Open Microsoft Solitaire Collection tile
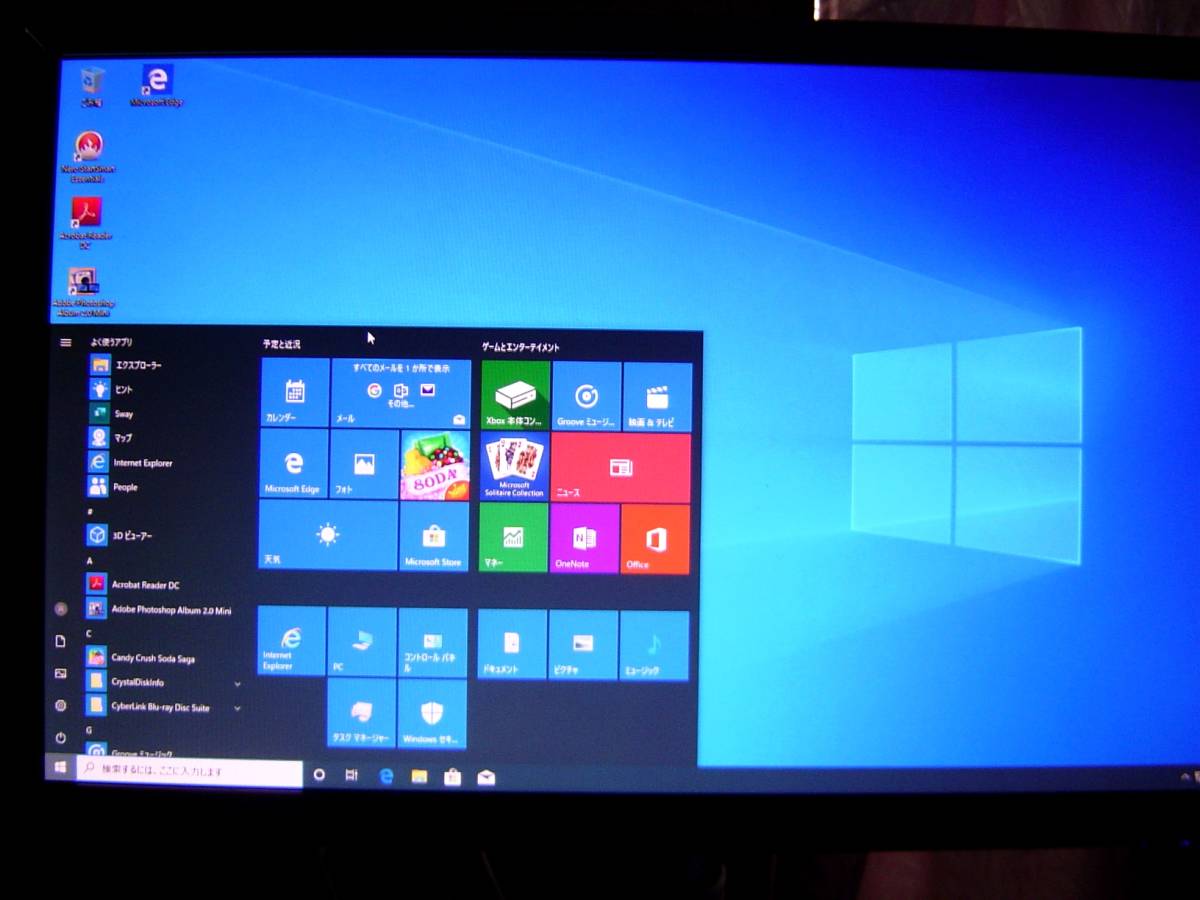1200x900 pixels. [515, 467]
